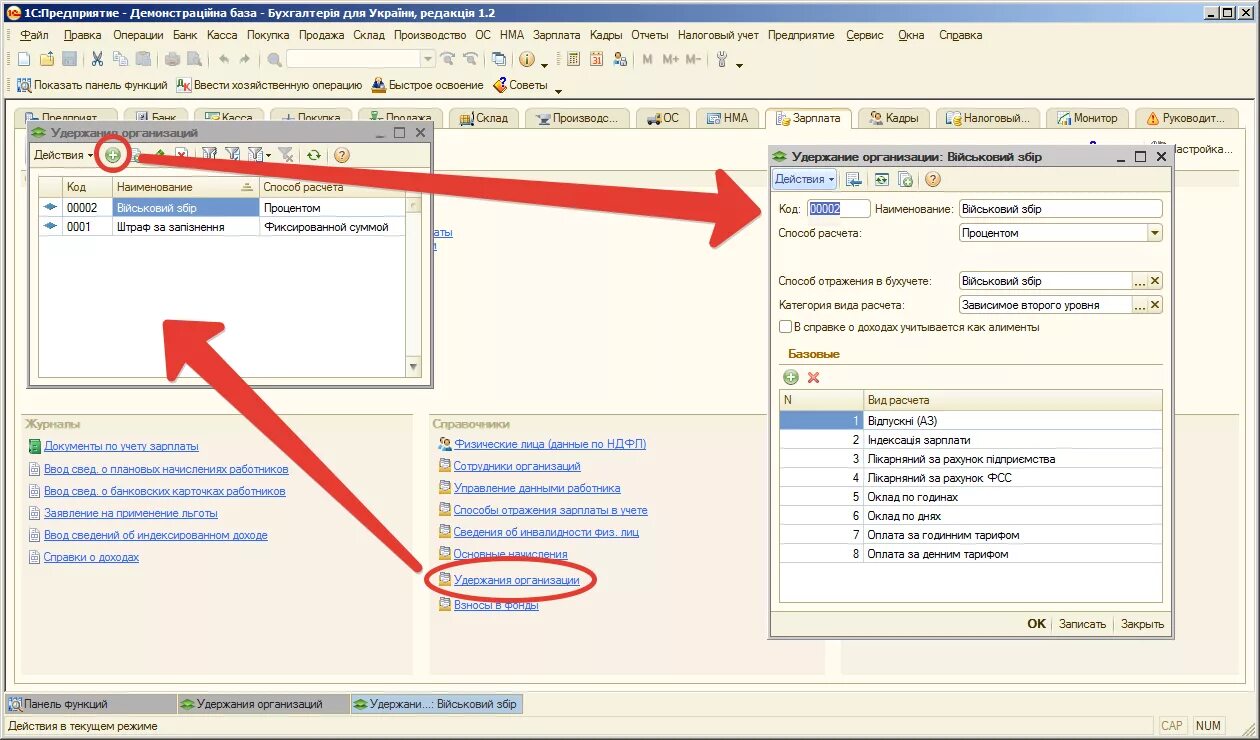Viewport: 1260px width, 740px height.
Task: Open Документы по учету зарплаты link
Action: point(121,446)
